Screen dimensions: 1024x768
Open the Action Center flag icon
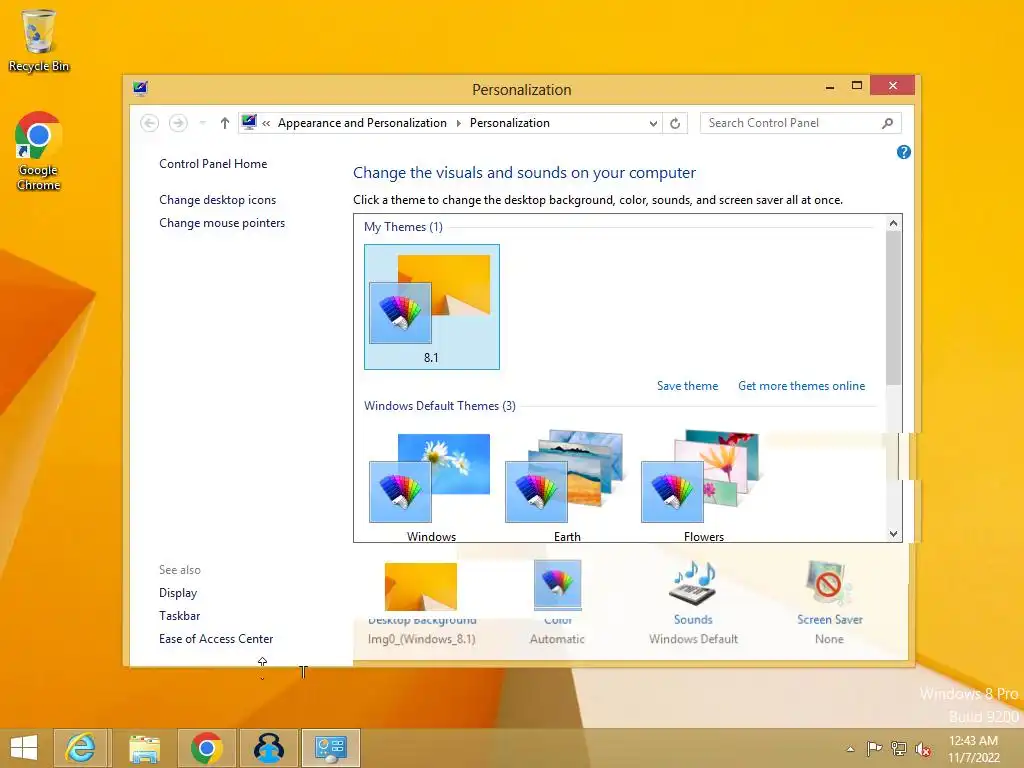pyautogui.click(x=874, y=748)
